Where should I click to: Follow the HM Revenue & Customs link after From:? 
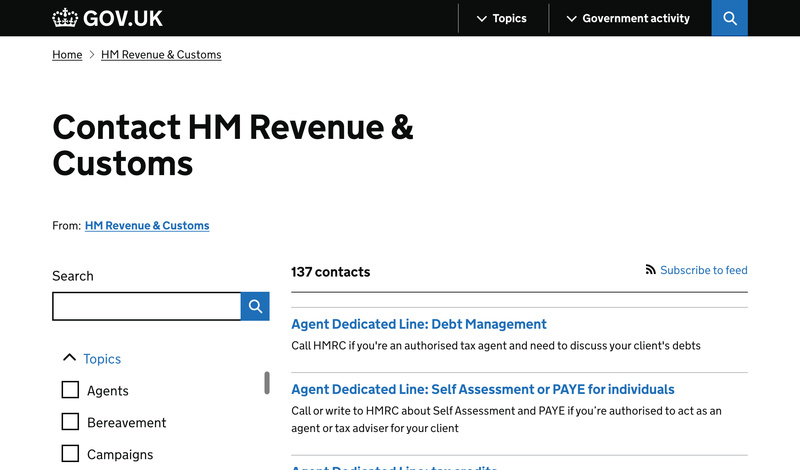pyautogui.click(x=147, y=226)
